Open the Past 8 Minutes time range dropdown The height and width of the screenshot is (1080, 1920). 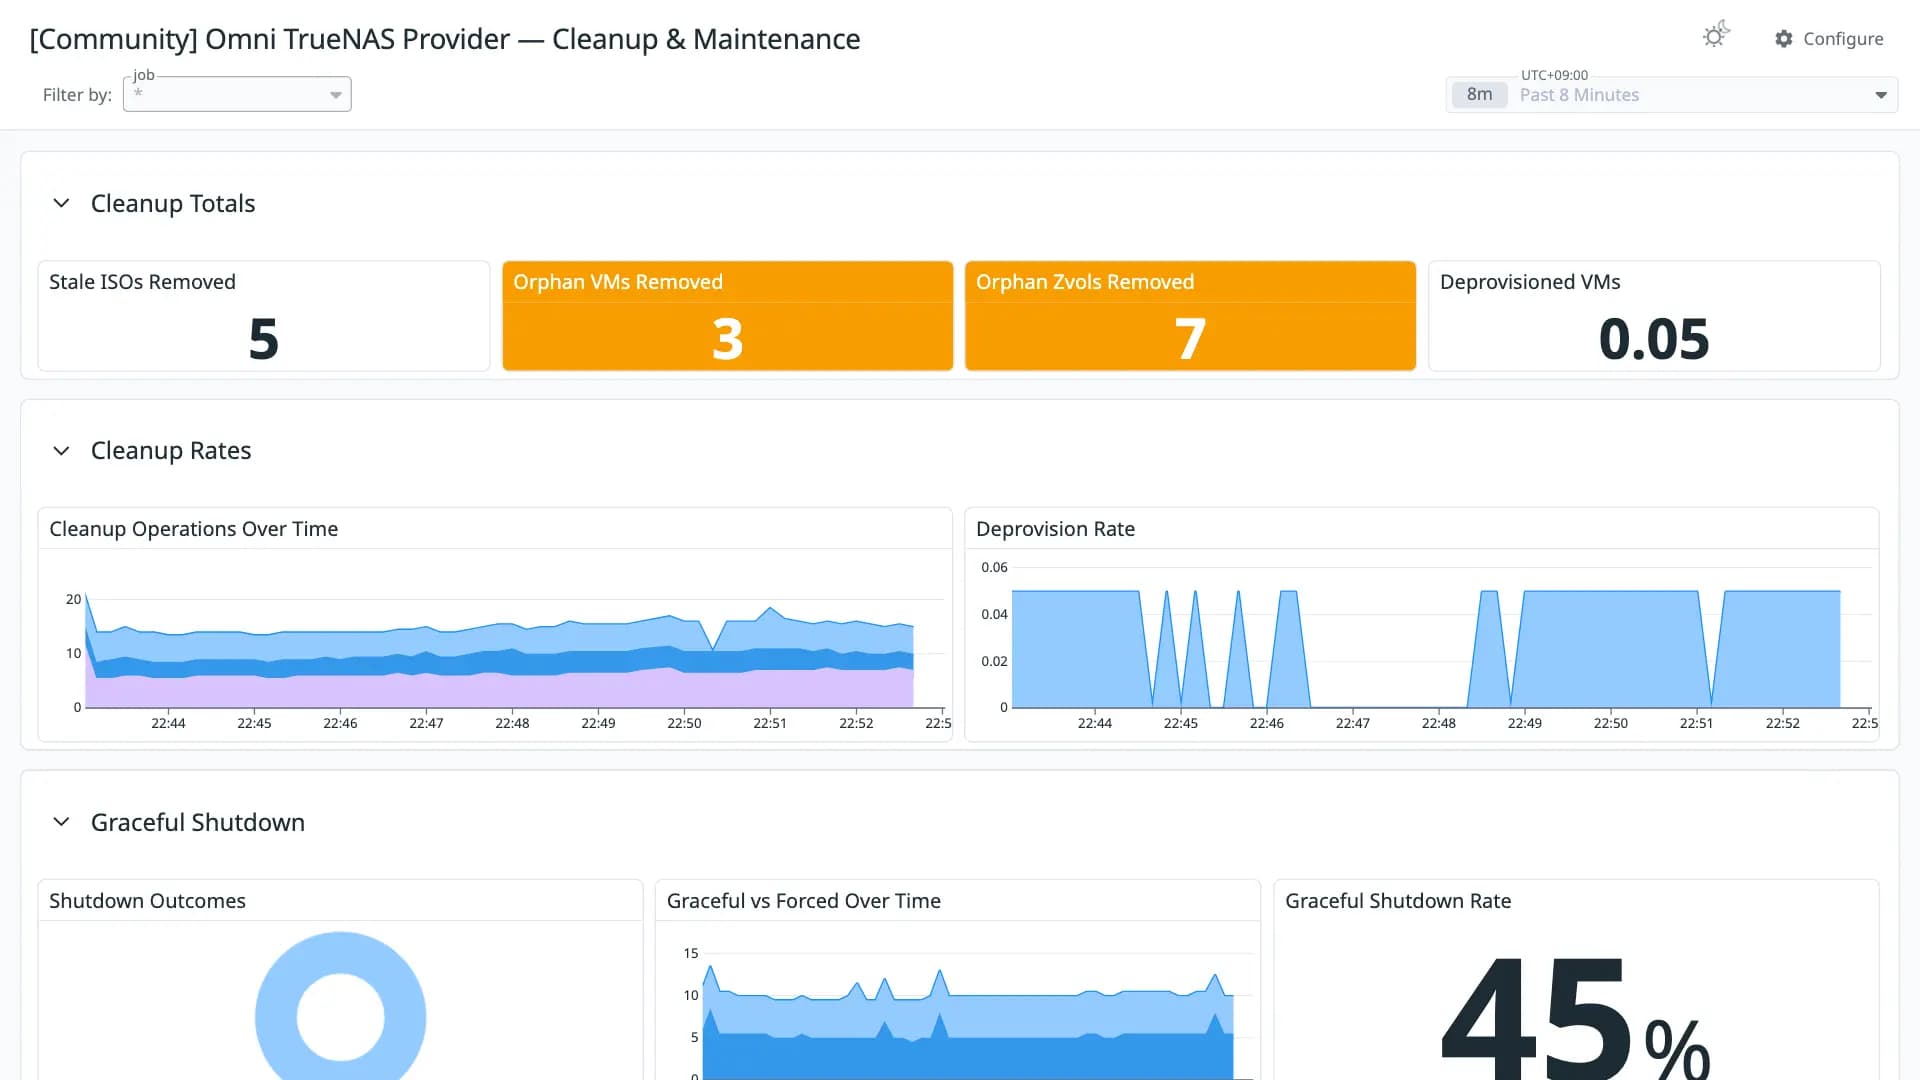pyautogui.click(x=1672, y=95)
